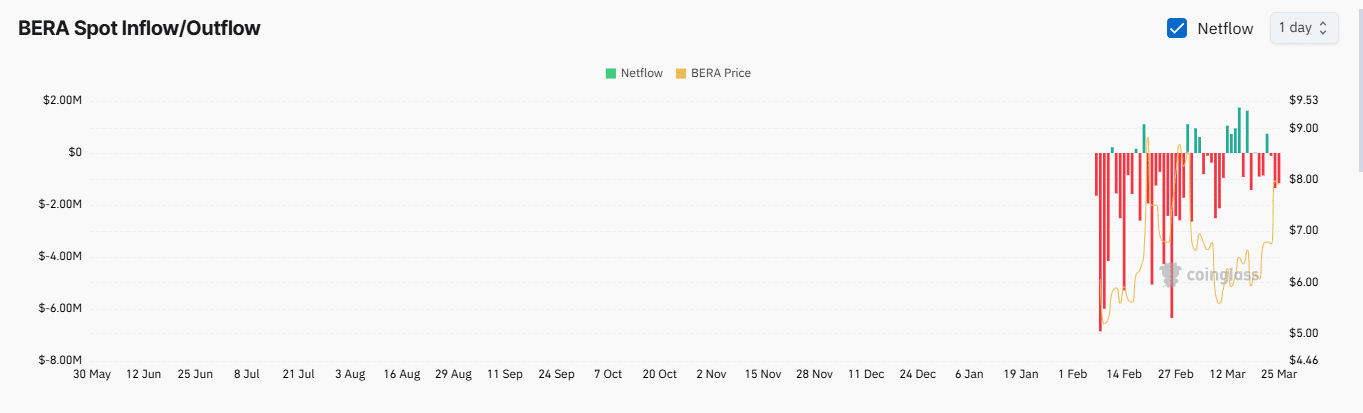Screen dimensions: 1363x413
Task: Click the 14 Feb date axis label
Action: (1124, 374)
